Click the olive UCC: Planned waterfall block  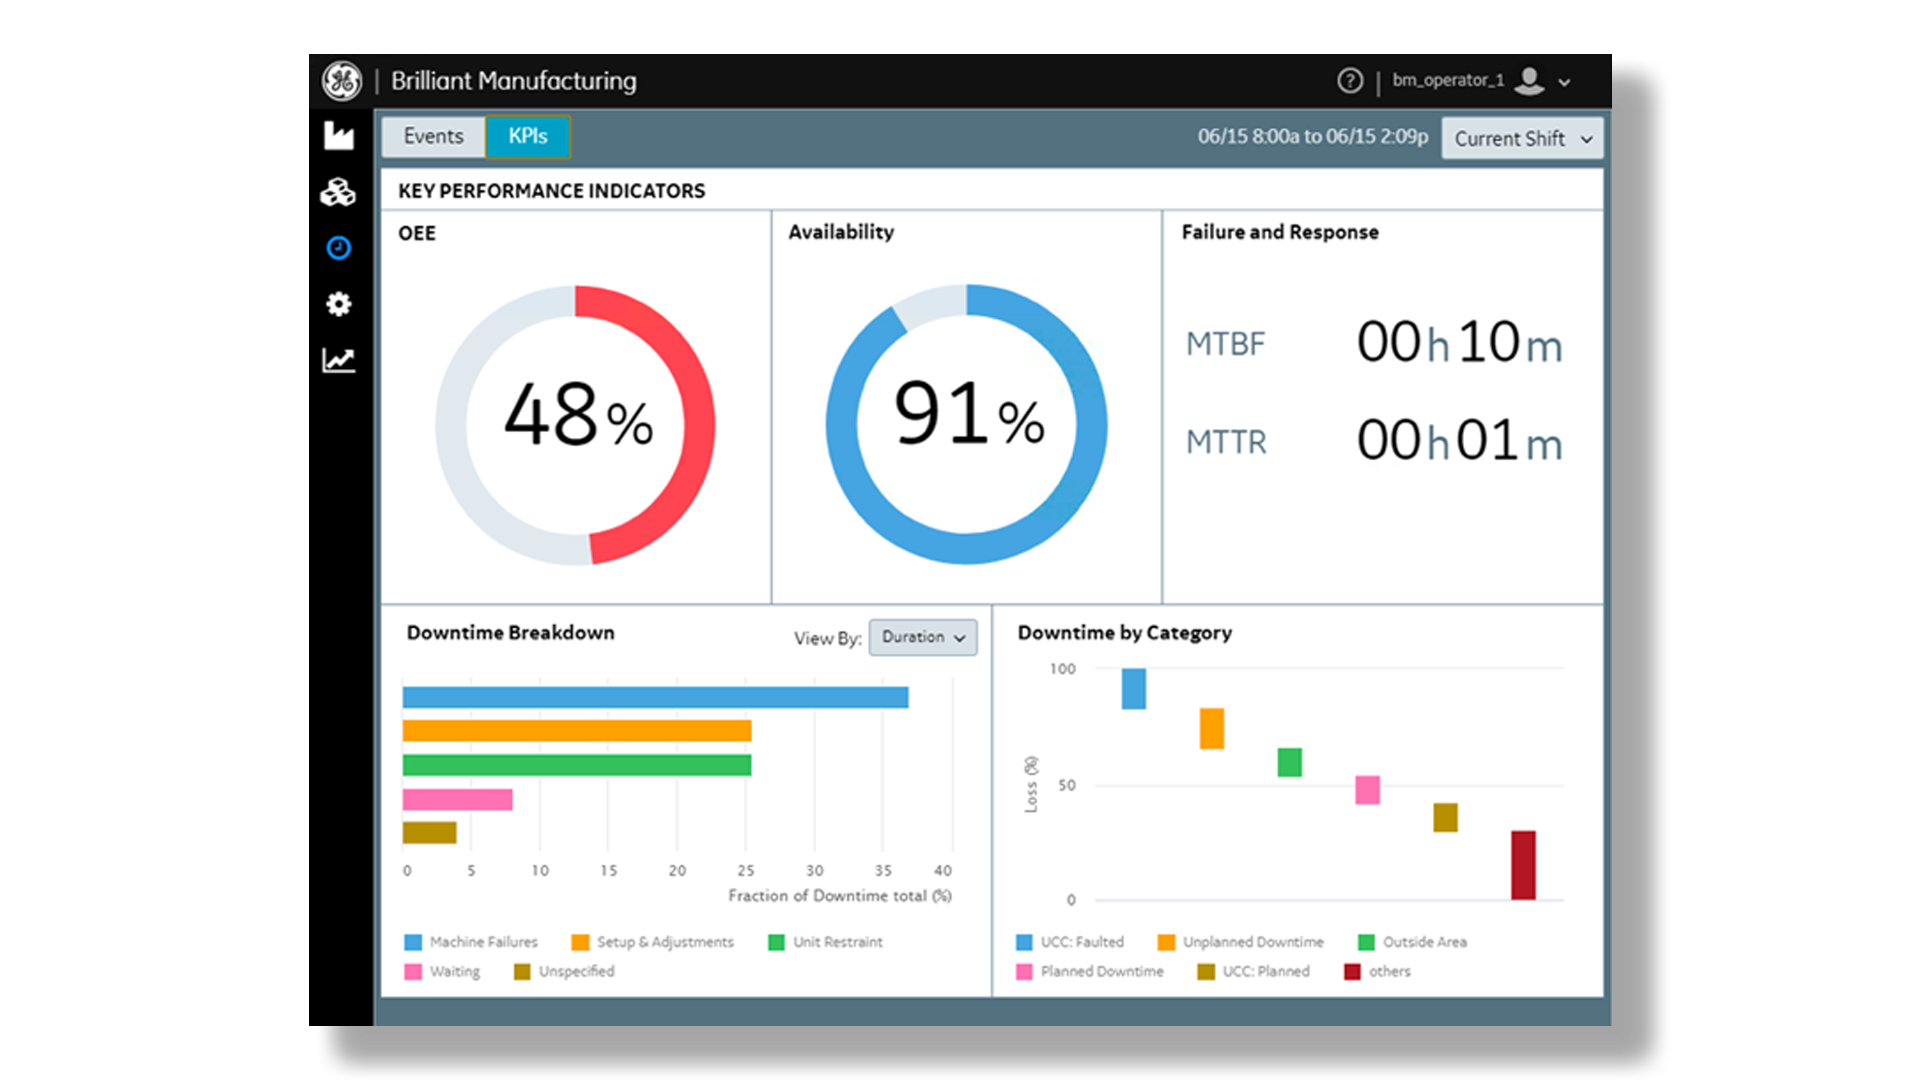pos(1446,817)
